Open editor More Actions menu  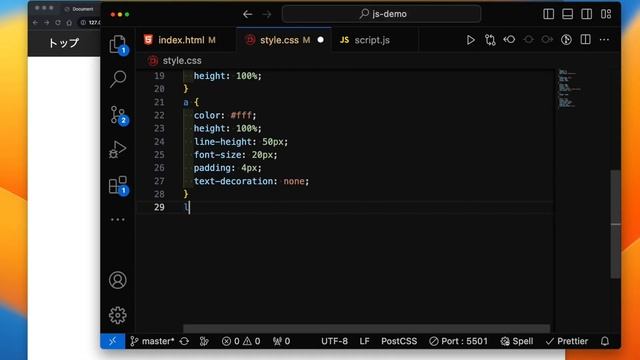604,40
